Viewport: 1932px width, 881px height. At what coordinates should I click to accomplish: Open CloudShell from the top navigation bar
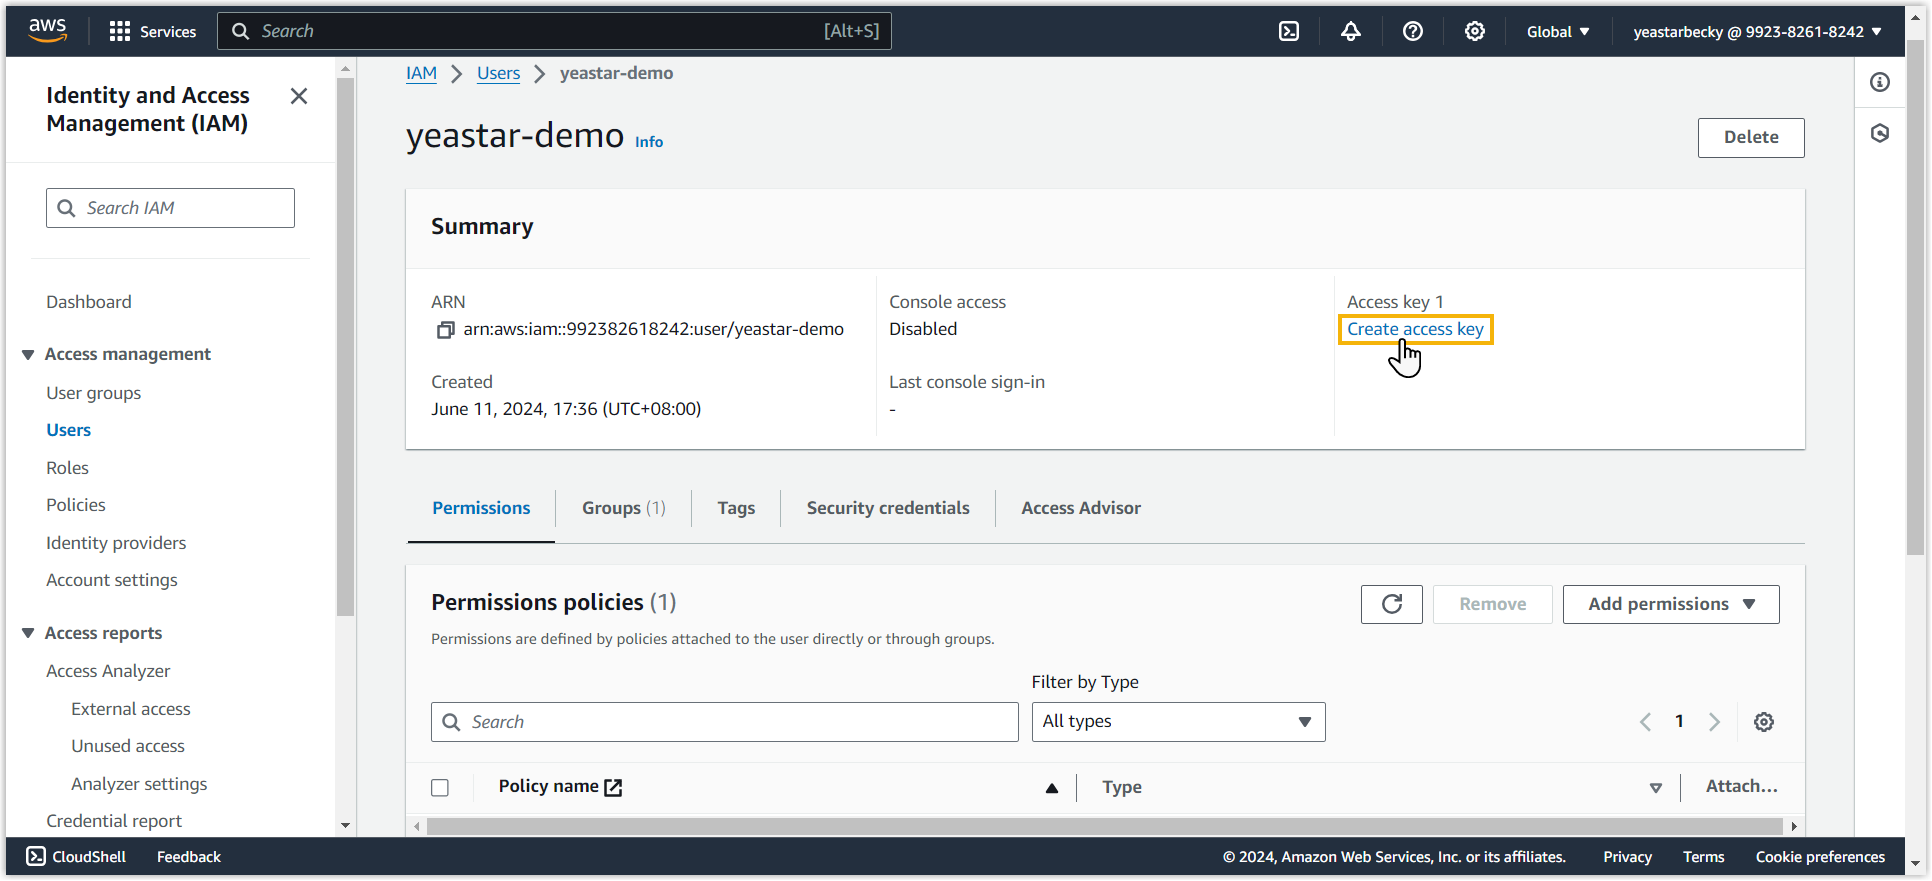(x=1289, y=31)
